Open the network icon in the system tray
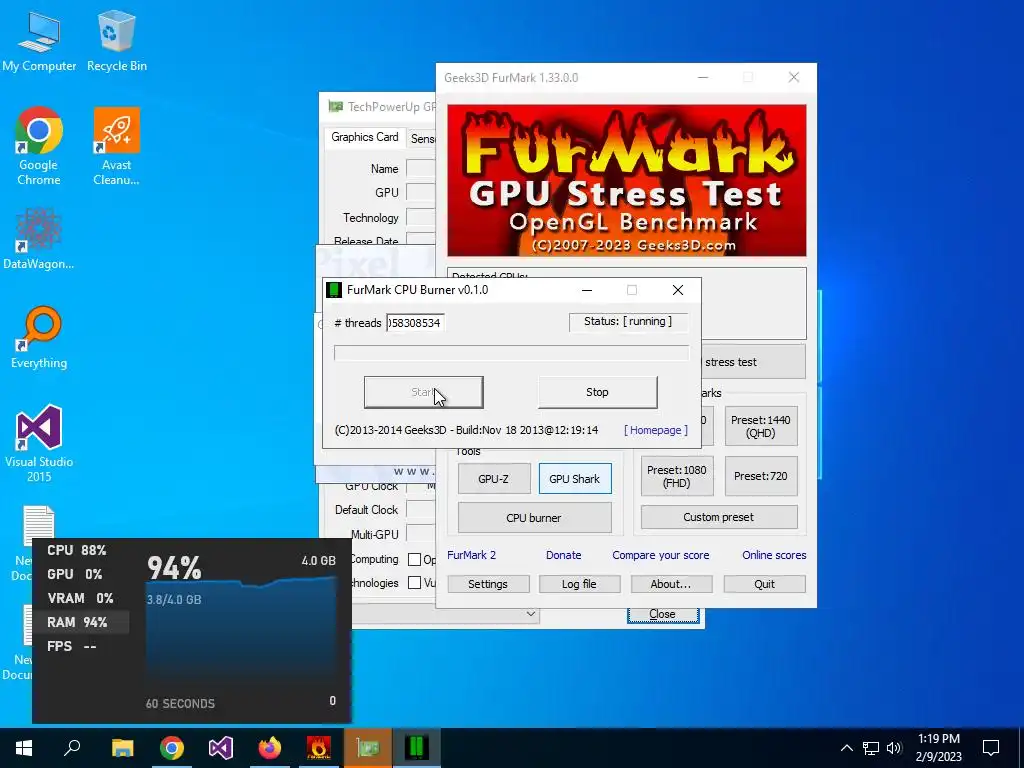This screenshot has width=1024, height=768. click(871, 748)
